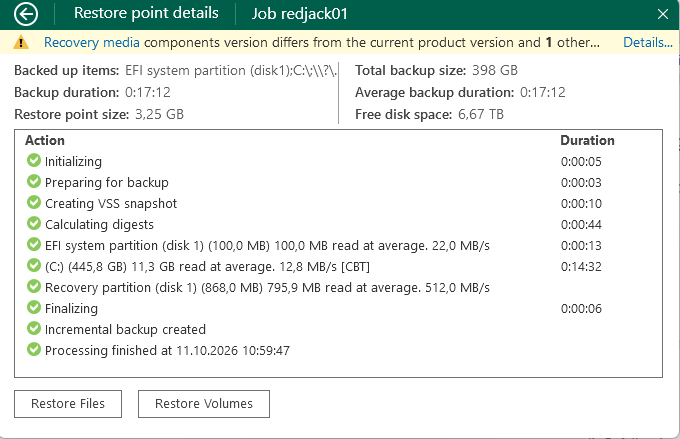This screenshot has width=680, height=439.
Task: Select Recovery partition (disk 1) row text
Action: (x=267, y=288)
